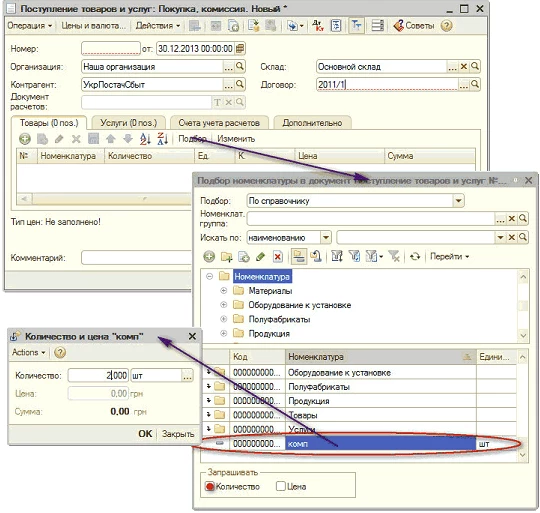The width and height of the screenshot is (540, 513).
Task: Click the Дт/Кт postings result icon
Action: coord(318,26)
